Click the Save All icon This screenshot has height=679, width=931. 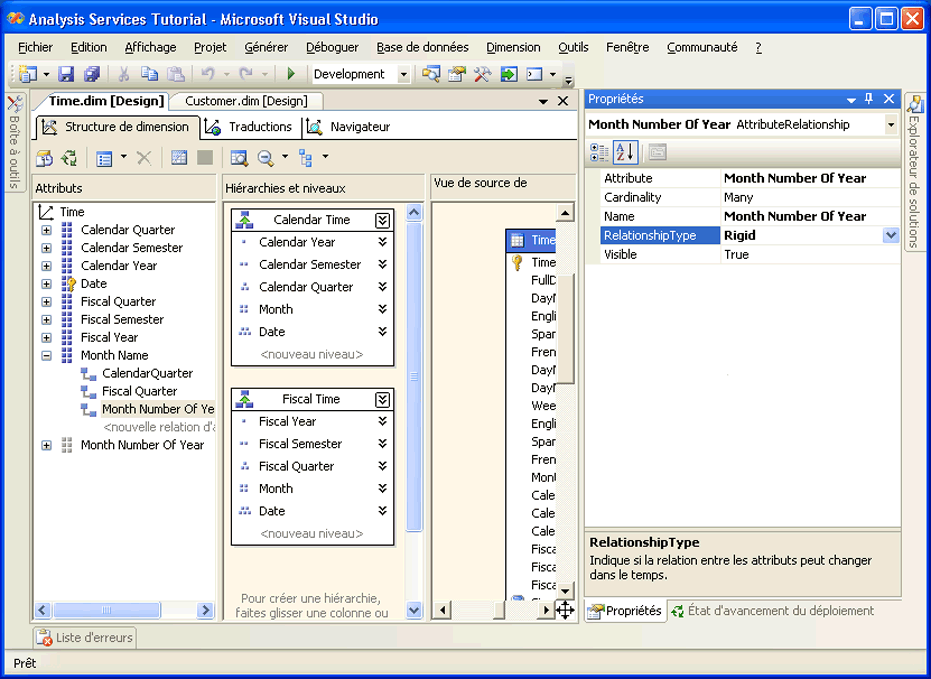pyautogui.click(x=92, y=74)
